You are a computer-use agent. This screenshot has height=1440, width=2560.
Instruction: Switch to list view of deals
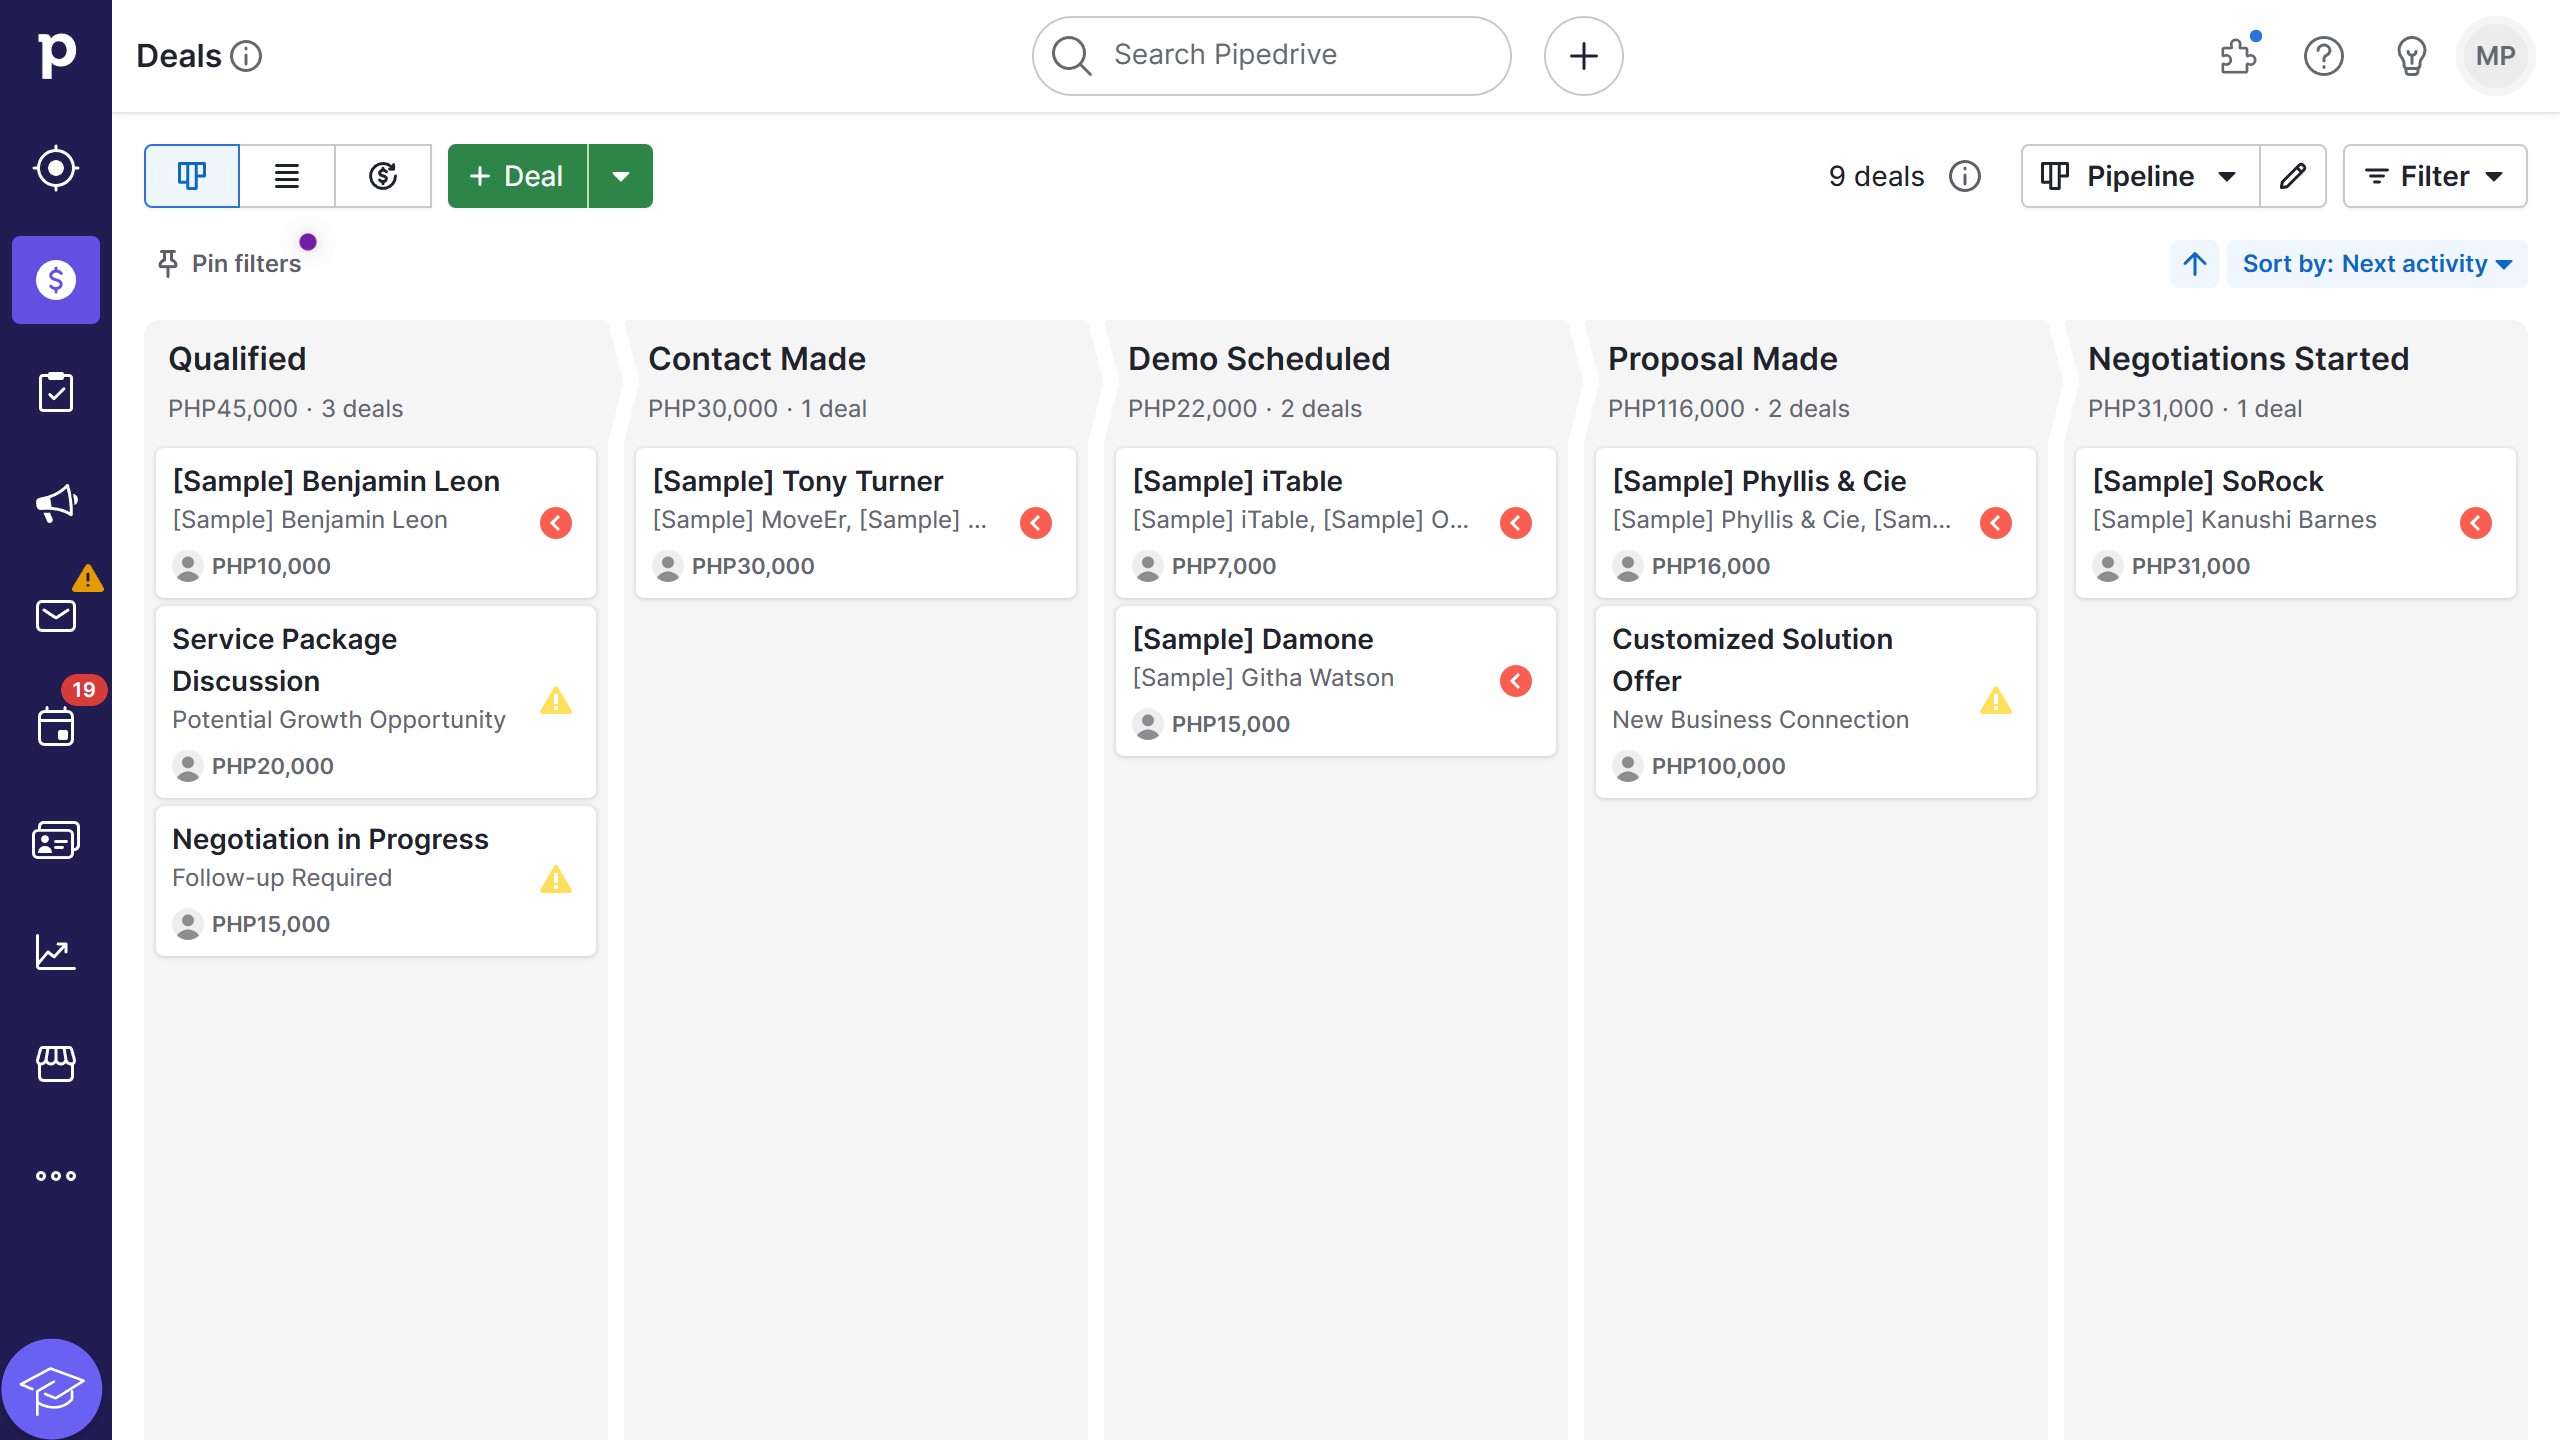tap(287, 176)
